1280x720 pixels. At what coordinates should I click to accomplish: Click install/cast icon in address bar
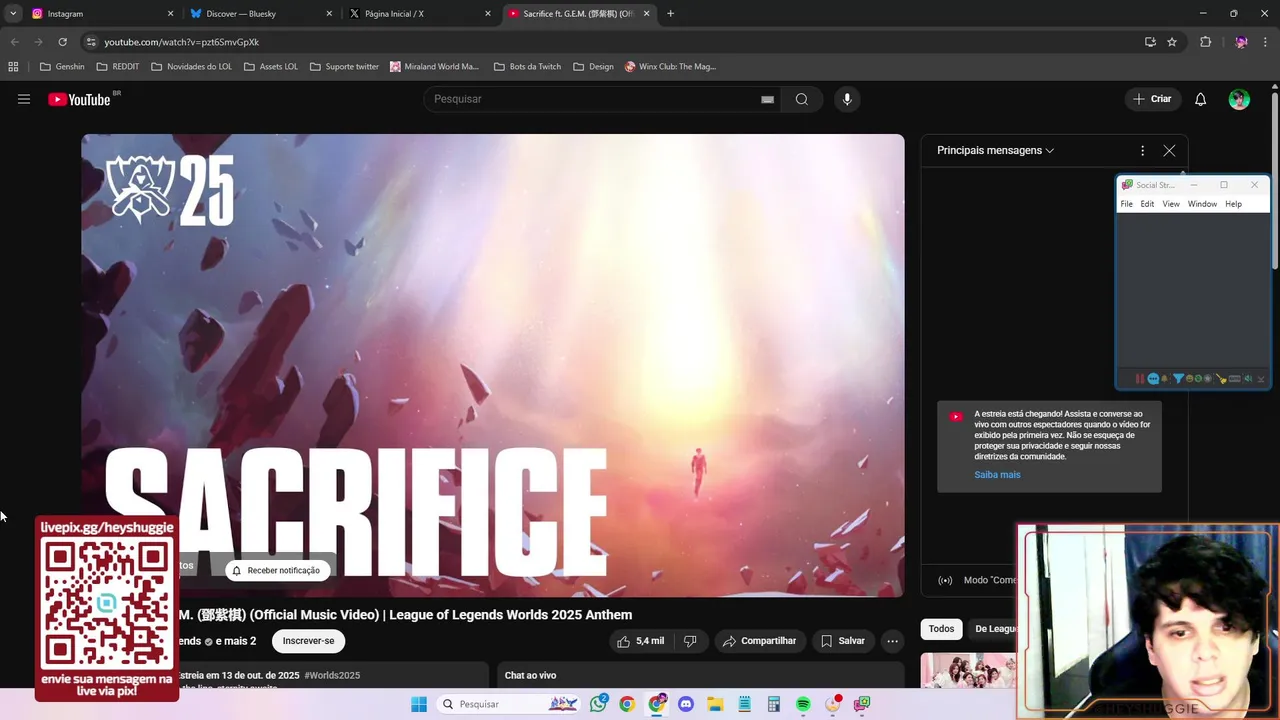point(1150,42)
